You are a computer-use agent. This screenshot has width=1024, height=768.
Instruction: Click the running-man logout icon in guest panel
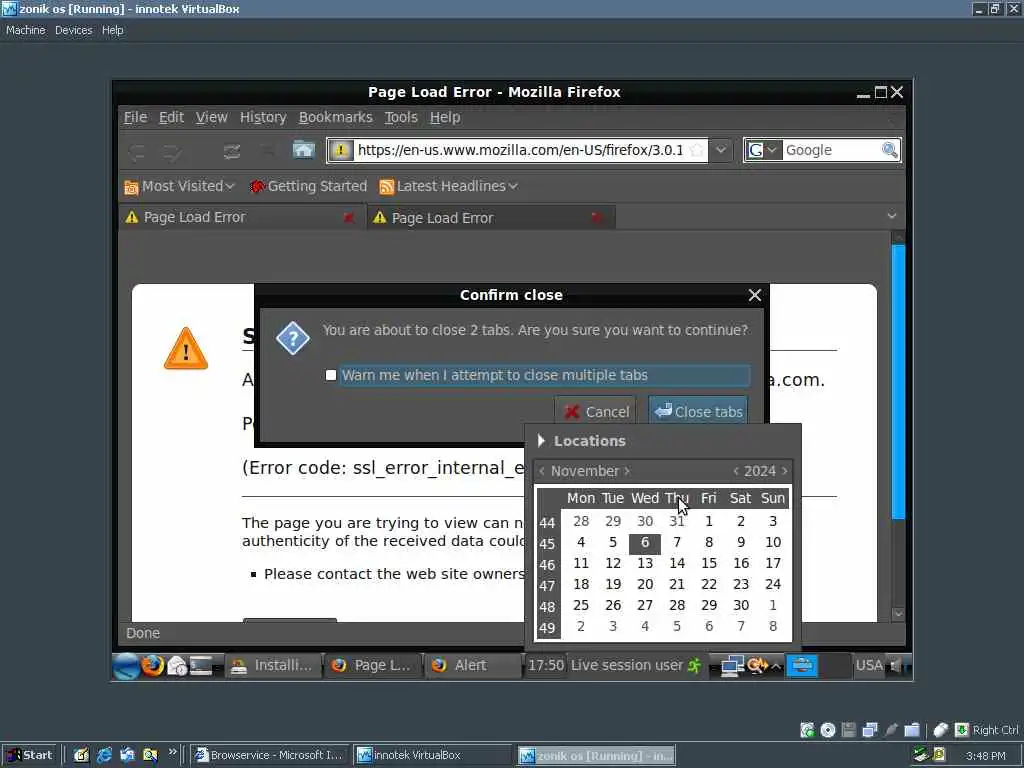tap(695, 665)
